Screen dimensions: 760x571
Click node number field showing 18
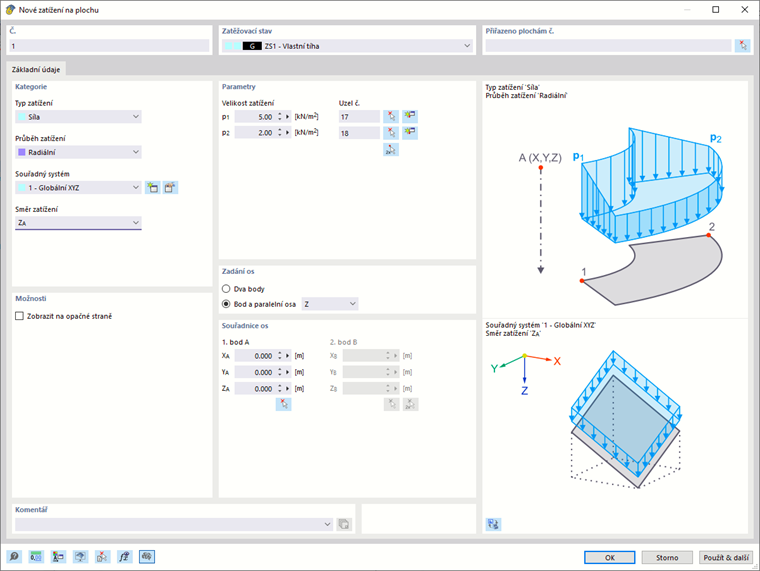coord(359,133)
